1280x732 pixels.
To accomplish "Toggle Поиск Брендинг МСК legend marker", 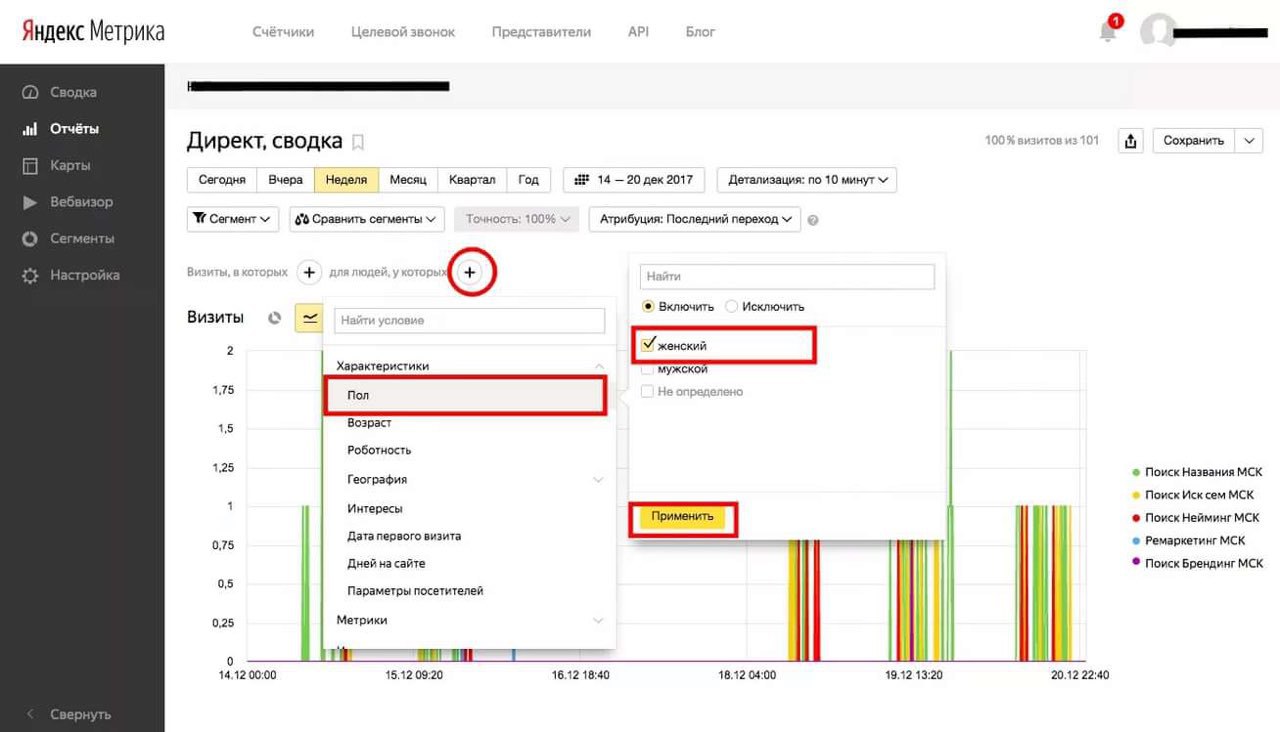I will click(x=1135, y=563).
